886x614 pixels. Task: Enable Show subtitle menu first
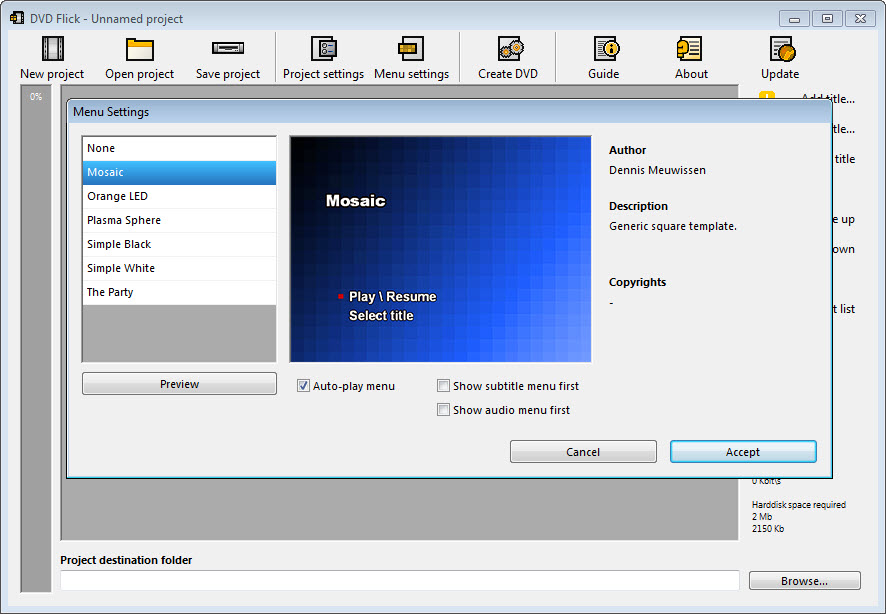444,386
